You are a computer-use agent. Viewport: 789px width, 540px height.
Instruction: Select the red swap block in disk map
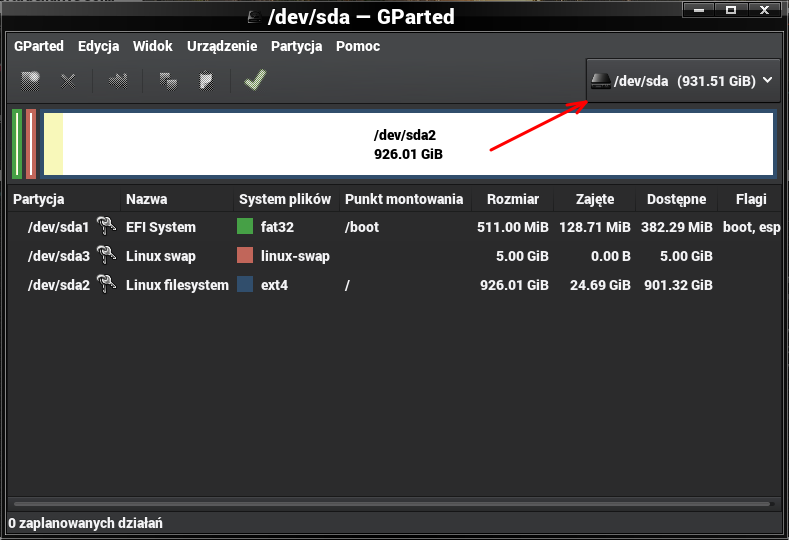click(x=31, y=144)
